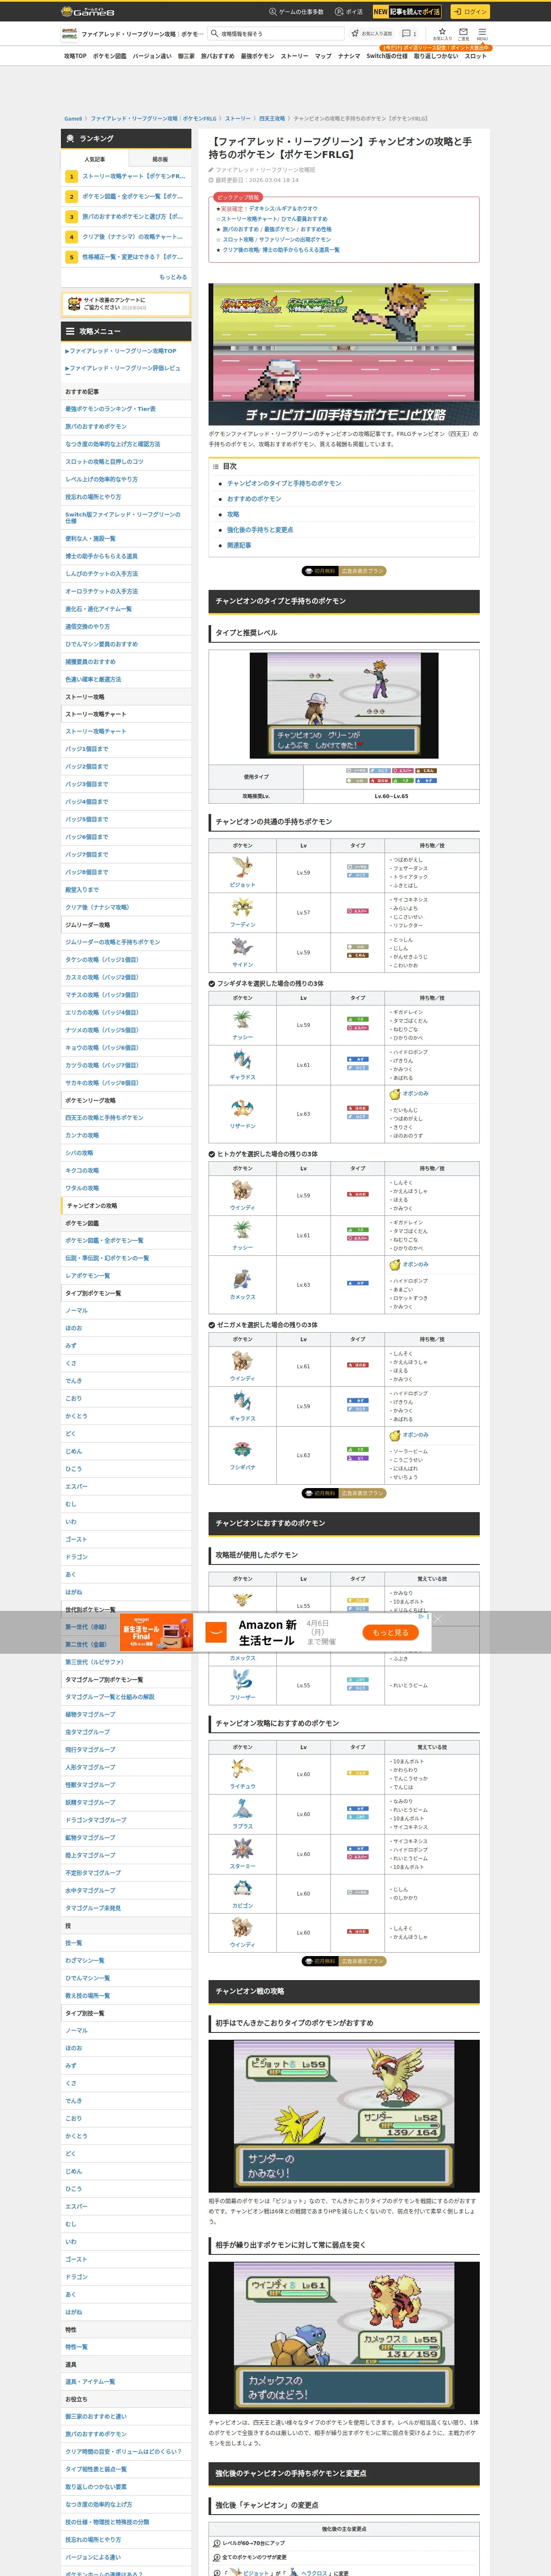Open スロット in the top navigation
This screenshot has height=2576, width=551.
[476, 56]
